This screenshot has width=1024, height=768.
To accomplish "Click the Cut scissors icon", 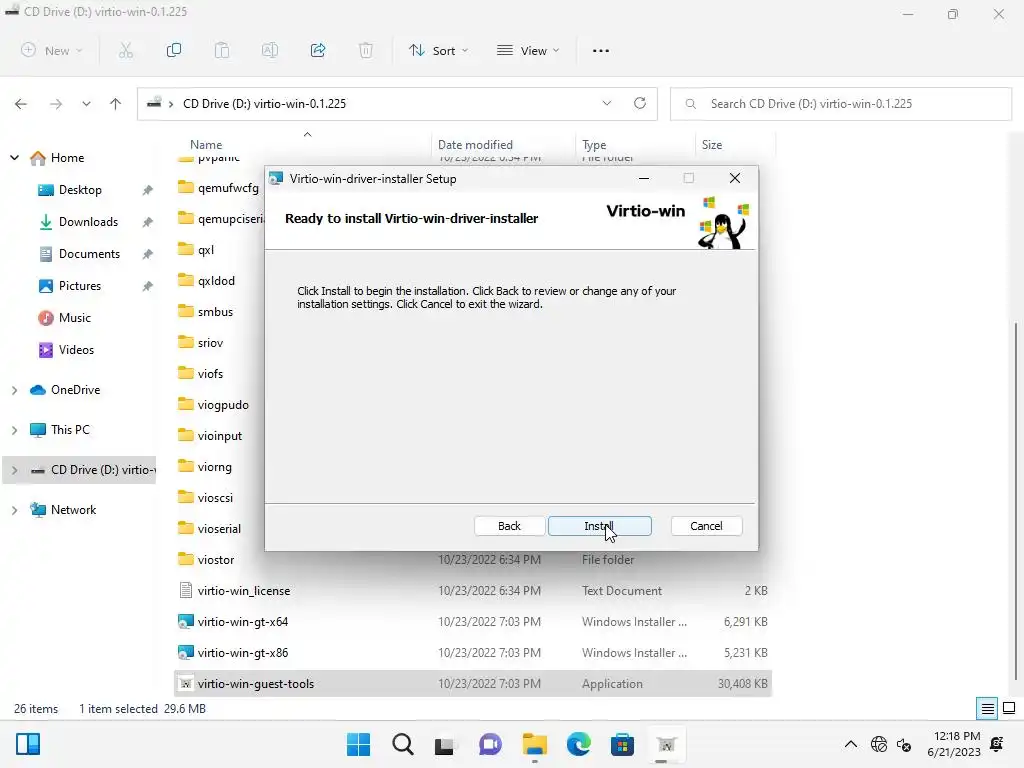I will tap(126, 50).
